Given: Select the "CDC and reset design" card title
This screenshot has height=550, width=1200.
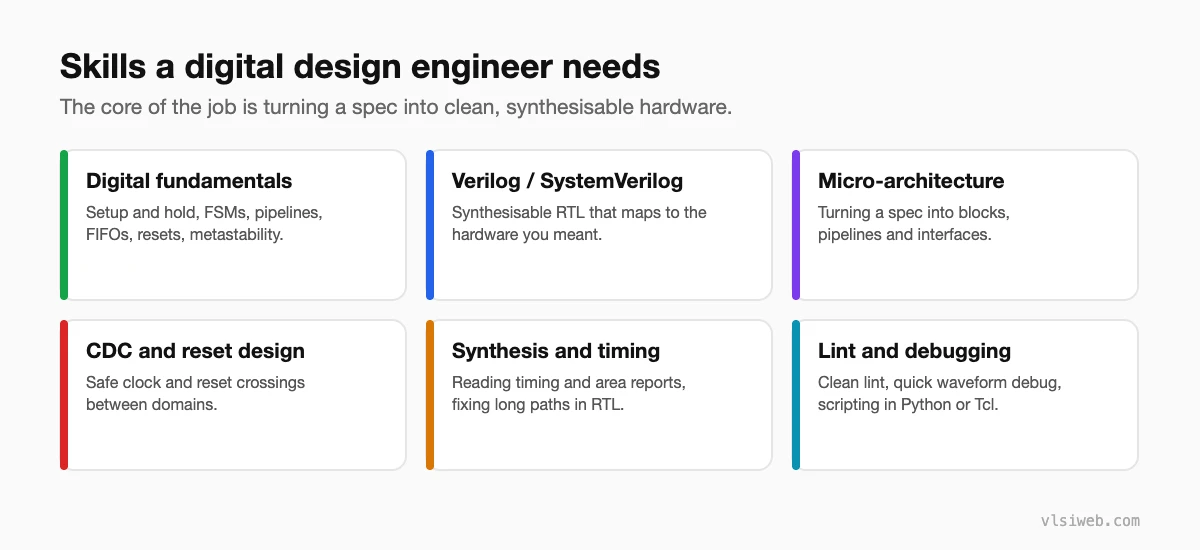Looking at the screenshot, I should [195, 351].
